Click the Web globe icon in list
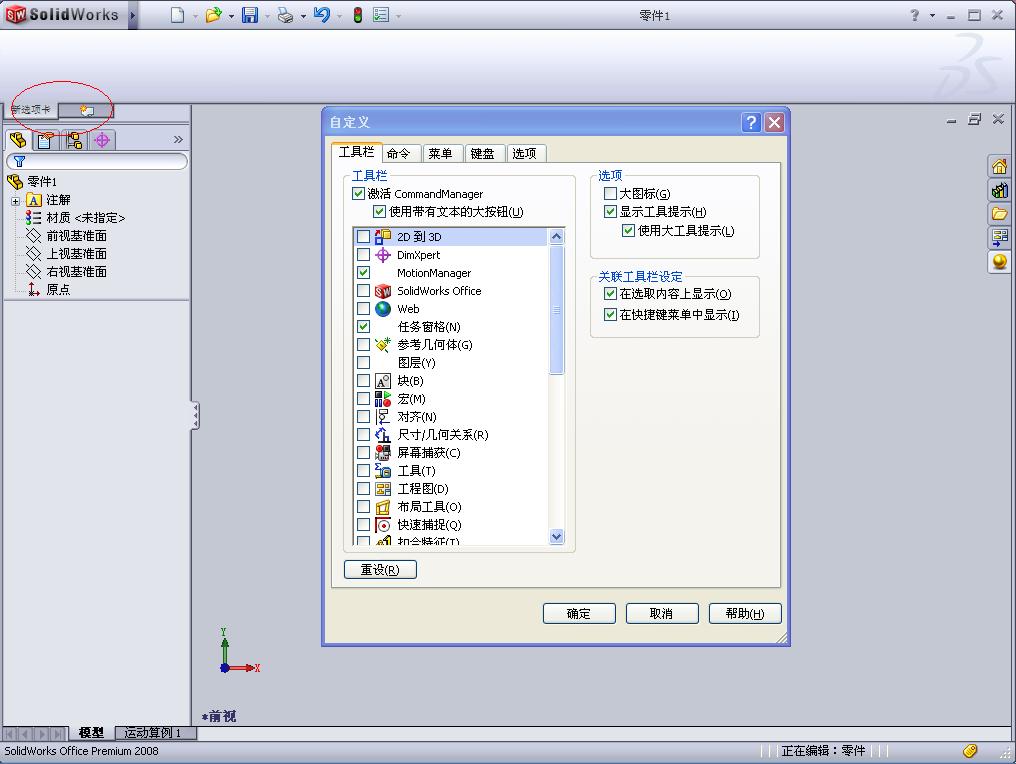This screenshot has height=764, width=1016. [383, 308]
